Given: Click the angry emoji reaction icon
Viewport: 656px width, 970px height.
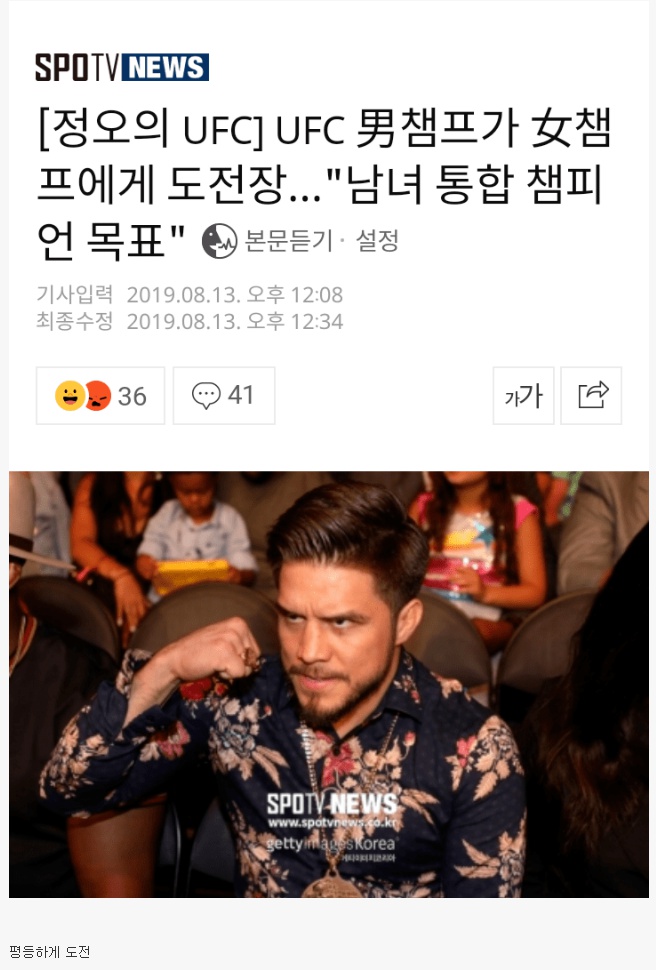Looking at the screenshot, I should click(97, 396).
